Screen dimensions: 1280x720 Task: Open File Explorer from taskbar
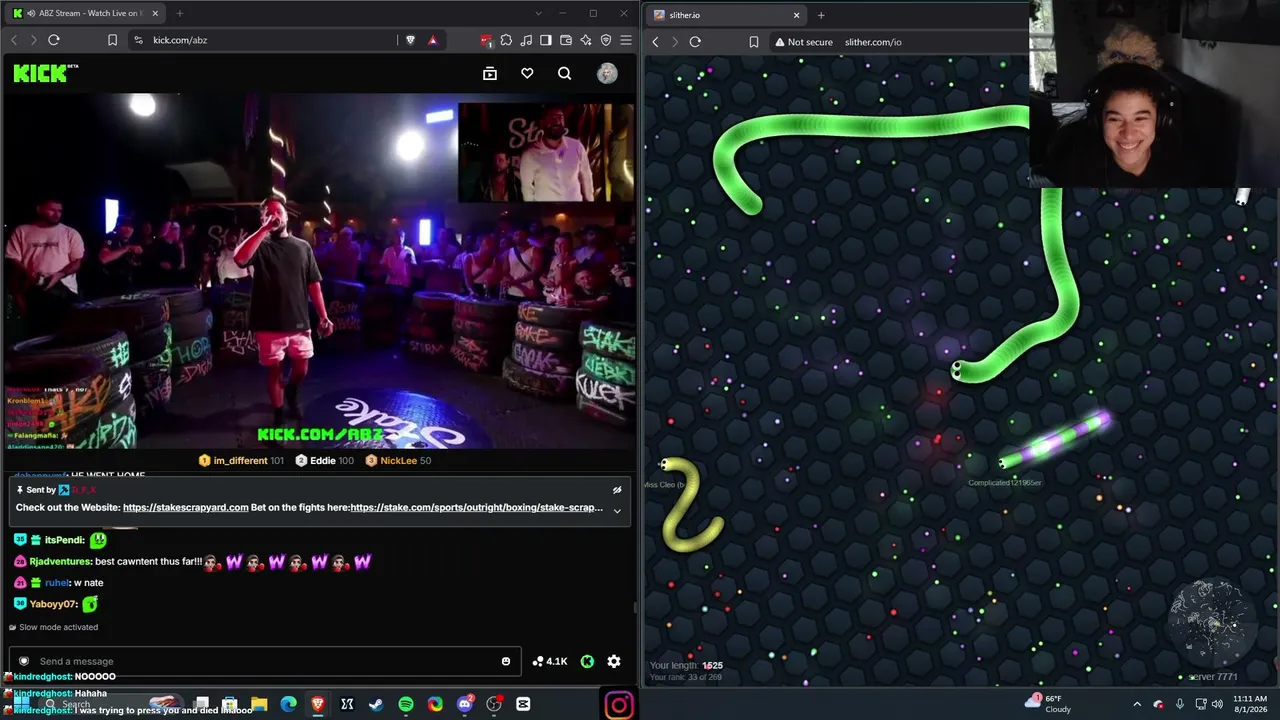(259, 705)
